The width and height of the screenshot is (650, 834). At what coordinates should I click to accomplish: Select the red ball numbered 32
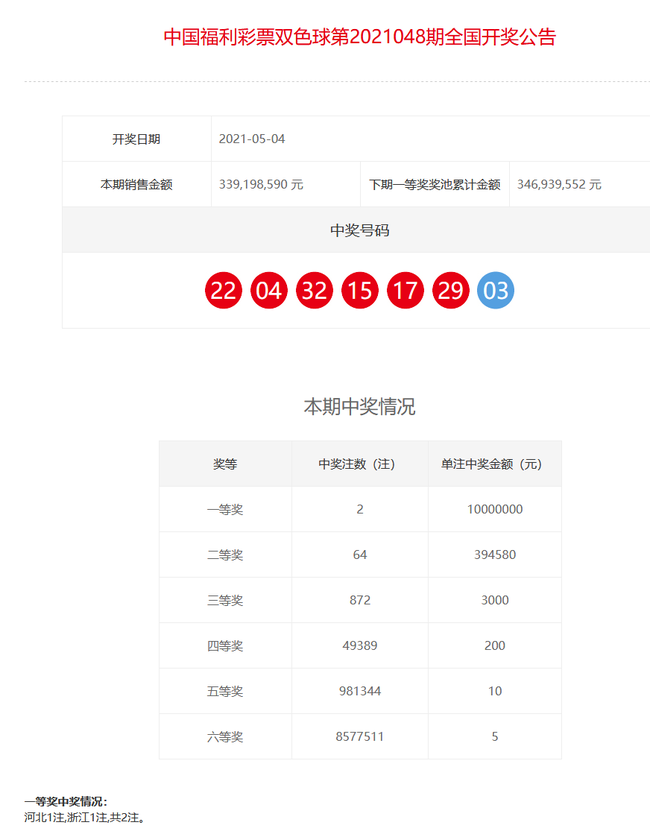(x=314, y=291)
